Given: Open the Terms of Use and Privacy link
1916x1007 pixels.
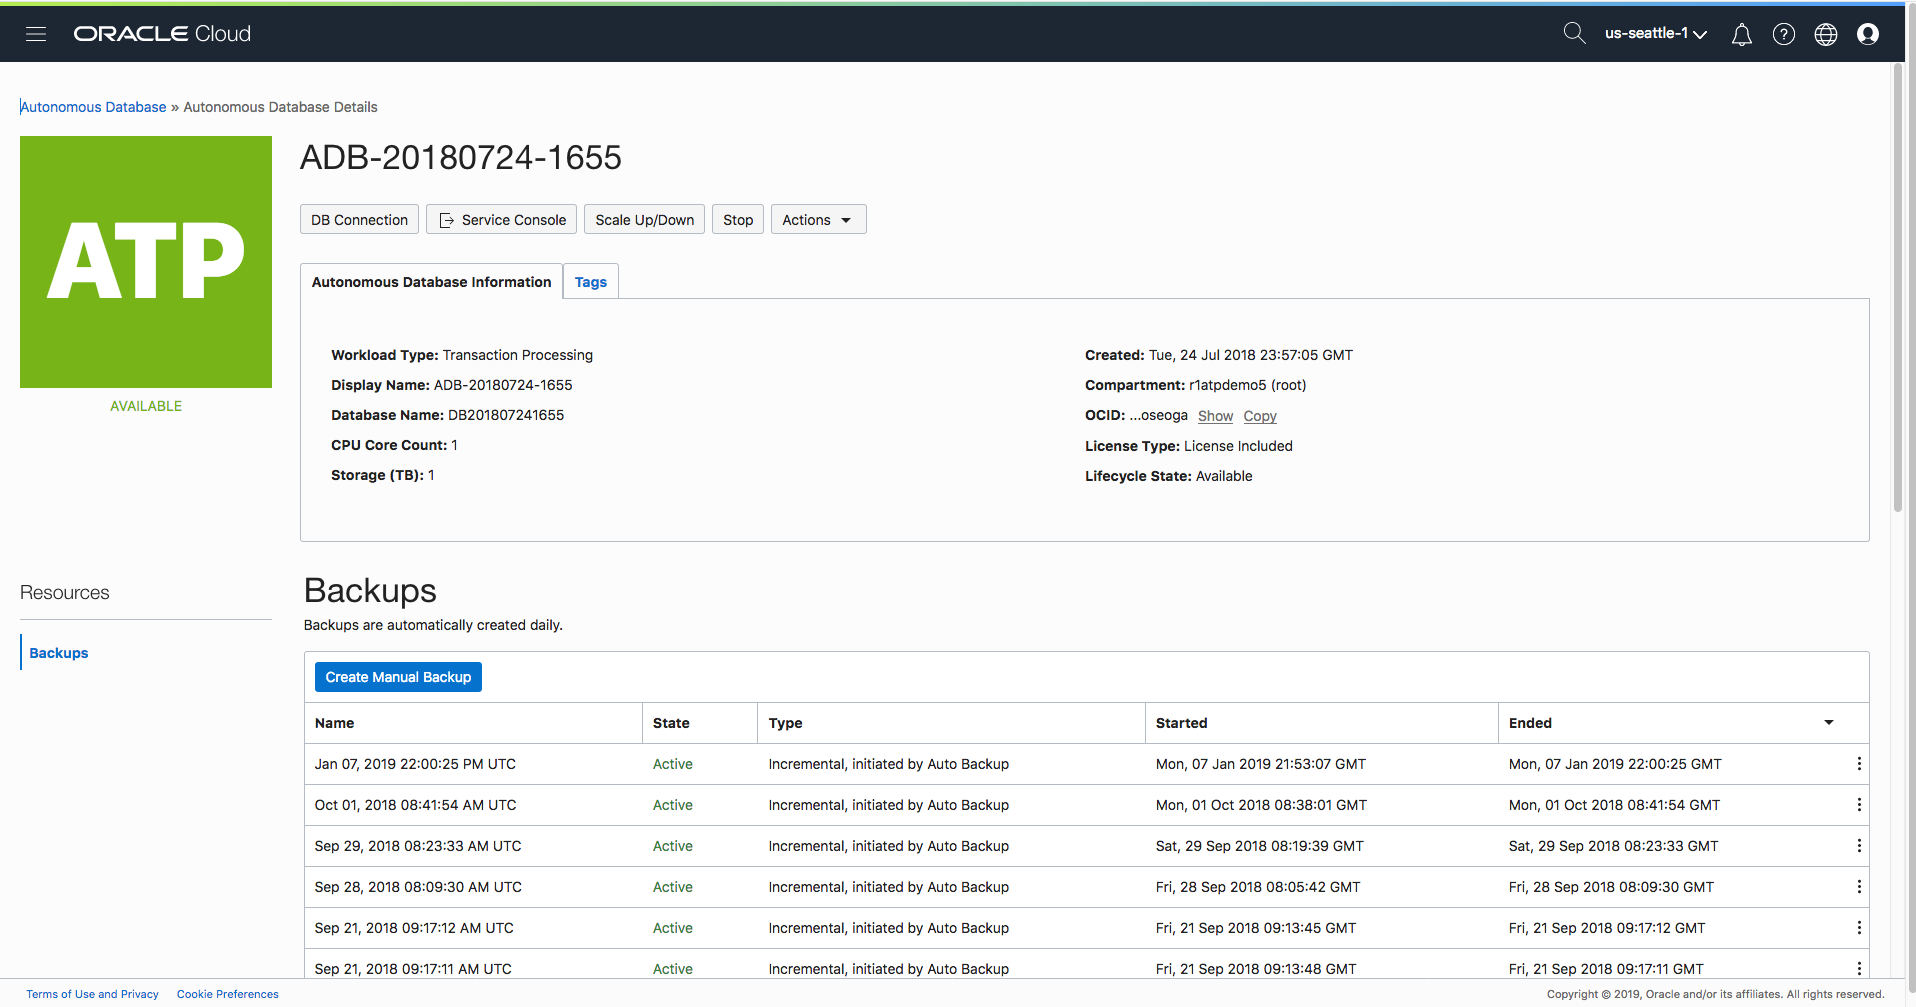Looking at the screenshot, I should point(92,994).
